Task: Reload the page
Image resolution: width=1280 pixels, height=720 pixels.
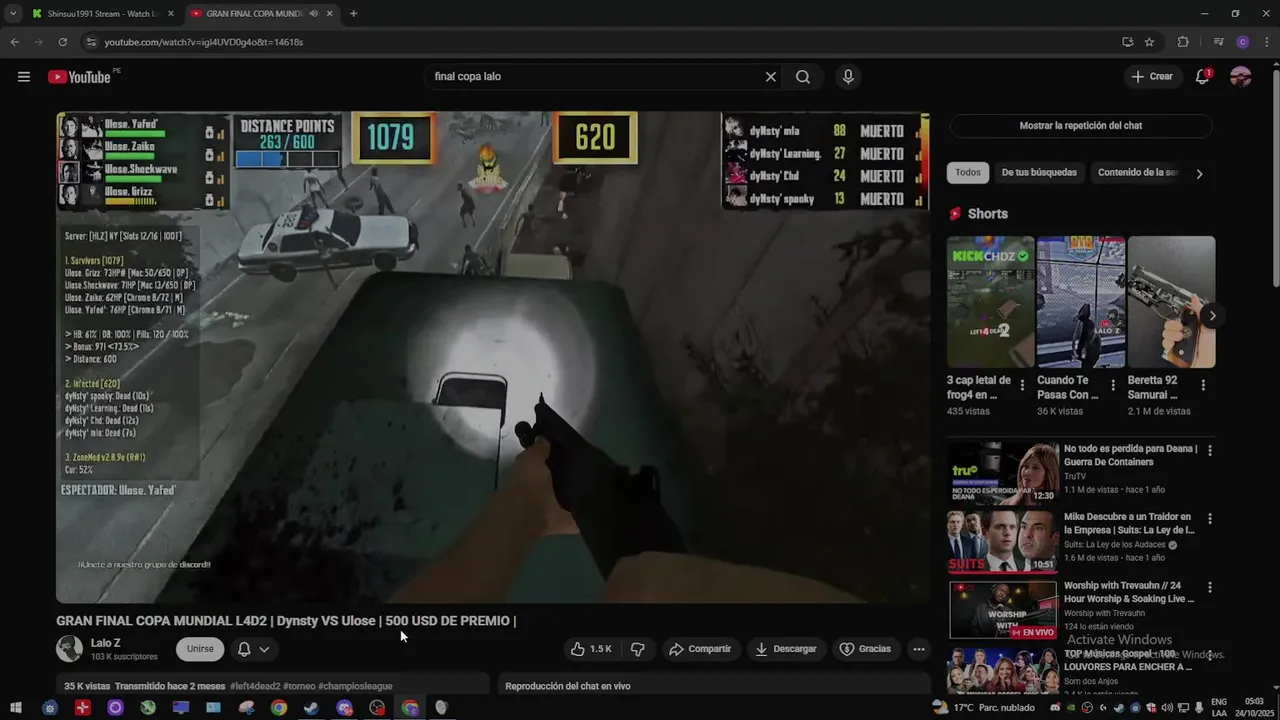Action: (x=62, y=42)
